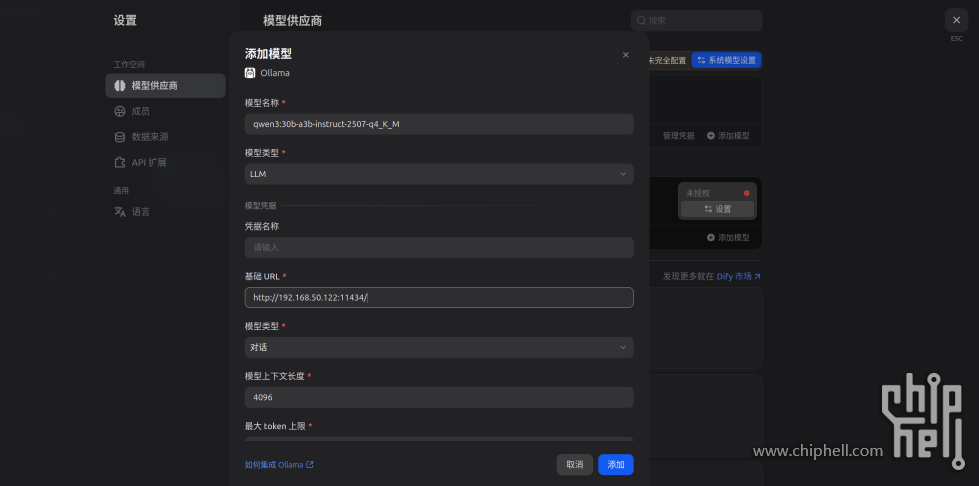Open 系统模型设置 button
This screenshot has height=486, width=979.
point(726,61)
